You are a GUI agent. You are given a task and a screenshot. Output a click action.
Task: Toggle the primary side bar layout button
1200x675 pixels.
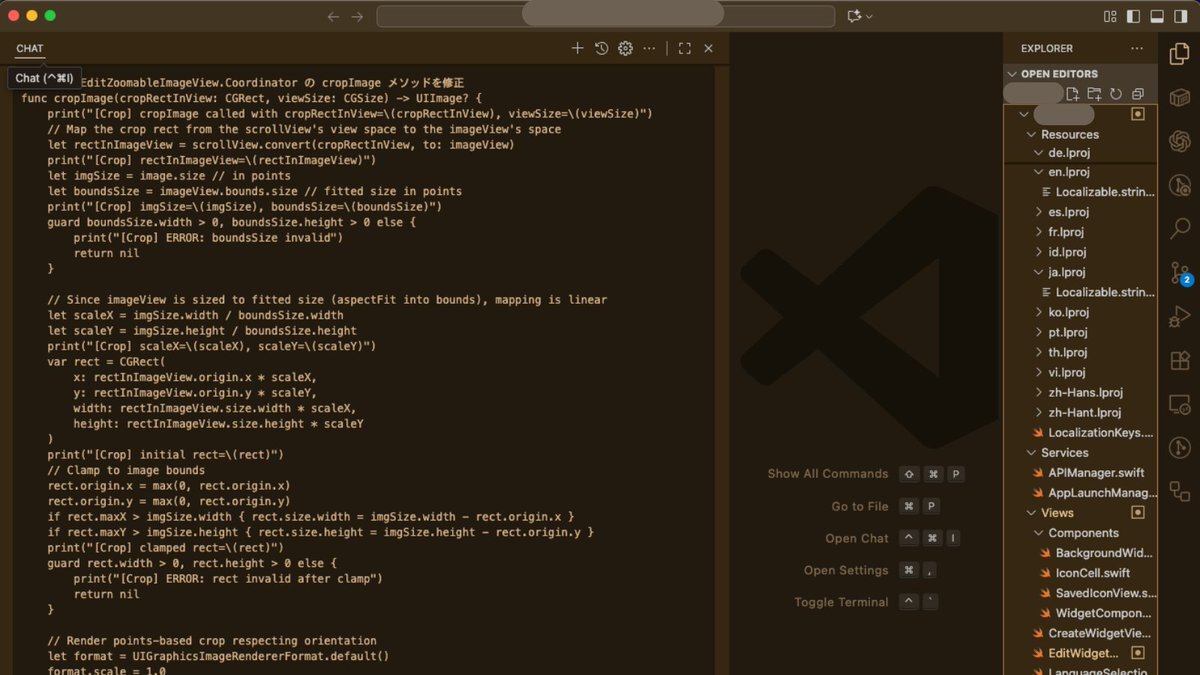tap(1133, 16)
